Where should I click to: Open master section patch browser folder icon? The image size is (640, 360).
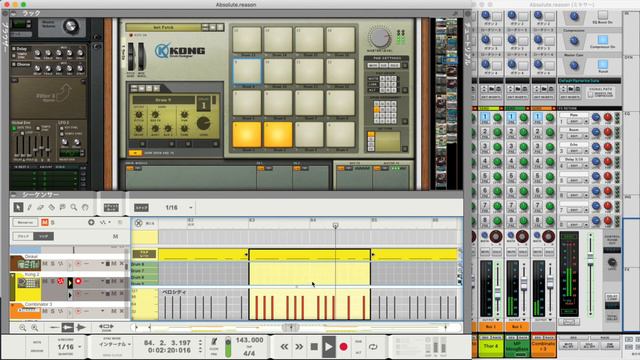pos(571,89)
